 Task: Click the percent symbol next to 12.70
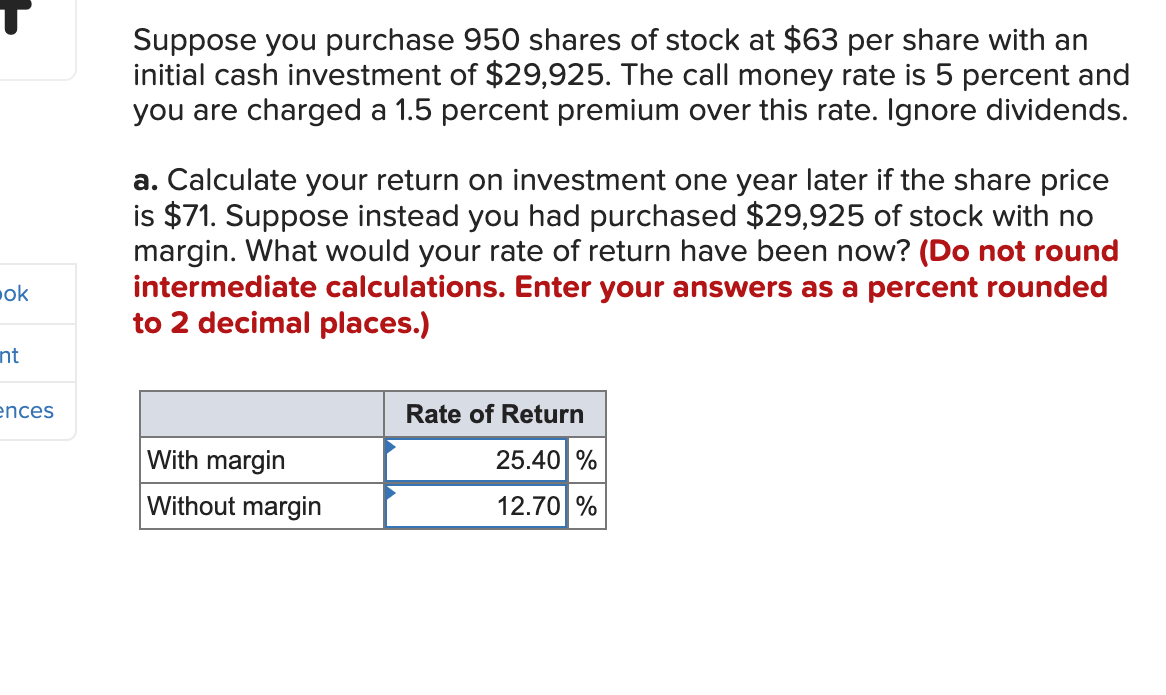point(587,506)
